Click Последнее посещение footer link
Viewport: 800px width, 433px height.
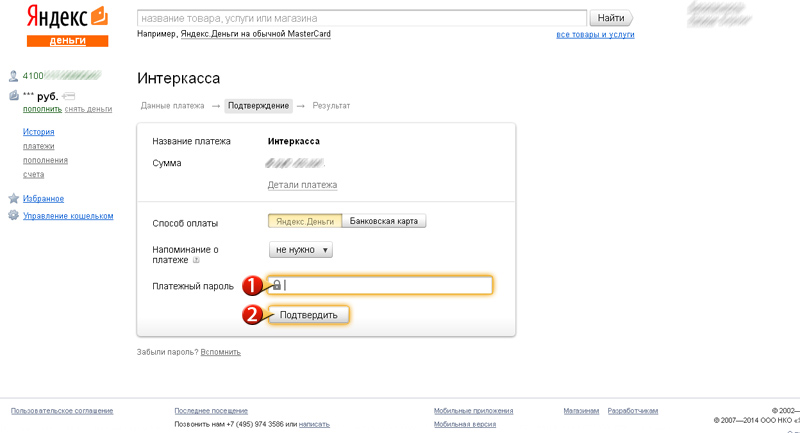[x=211, y=411]
